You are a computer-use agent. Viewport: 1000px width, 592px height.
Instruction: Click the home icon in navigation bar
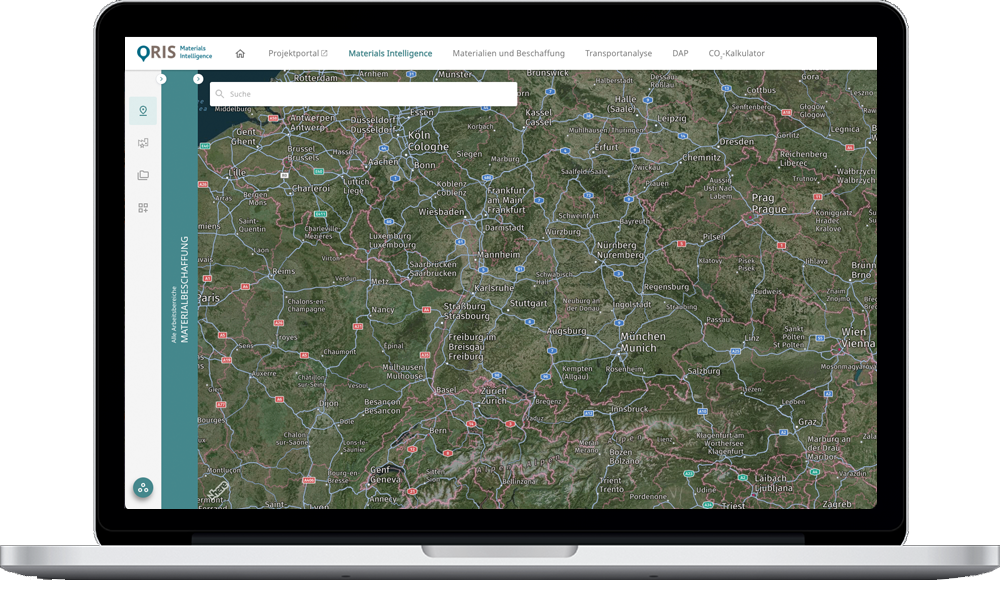240,54
